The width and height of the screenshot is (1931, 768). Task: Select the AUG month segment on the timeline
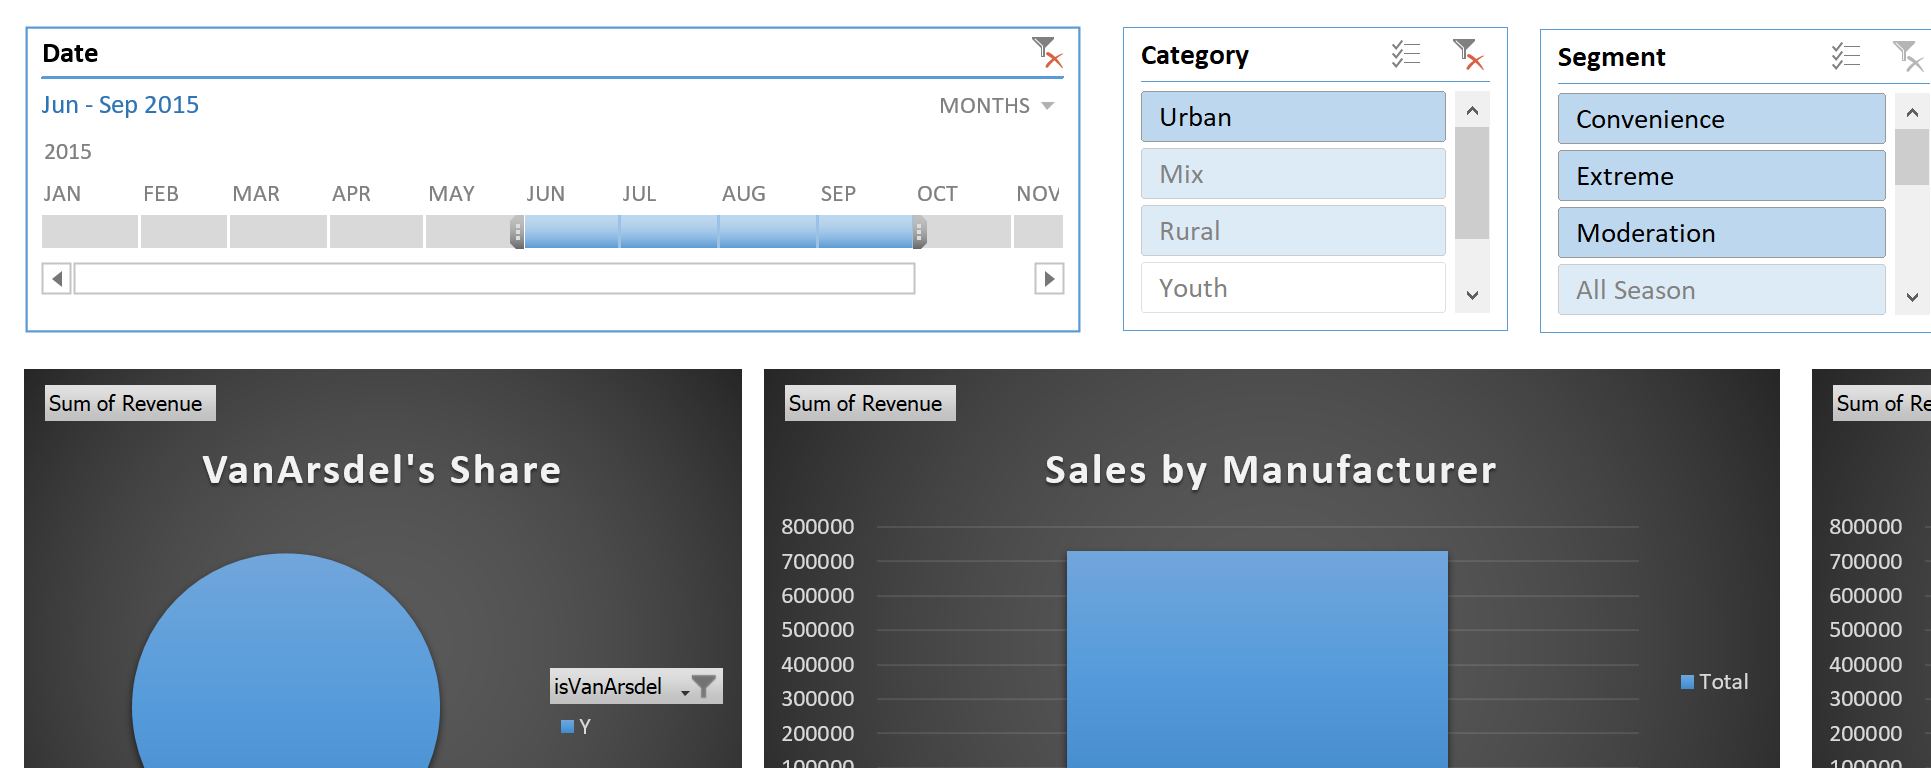click(x=768, y=232)
